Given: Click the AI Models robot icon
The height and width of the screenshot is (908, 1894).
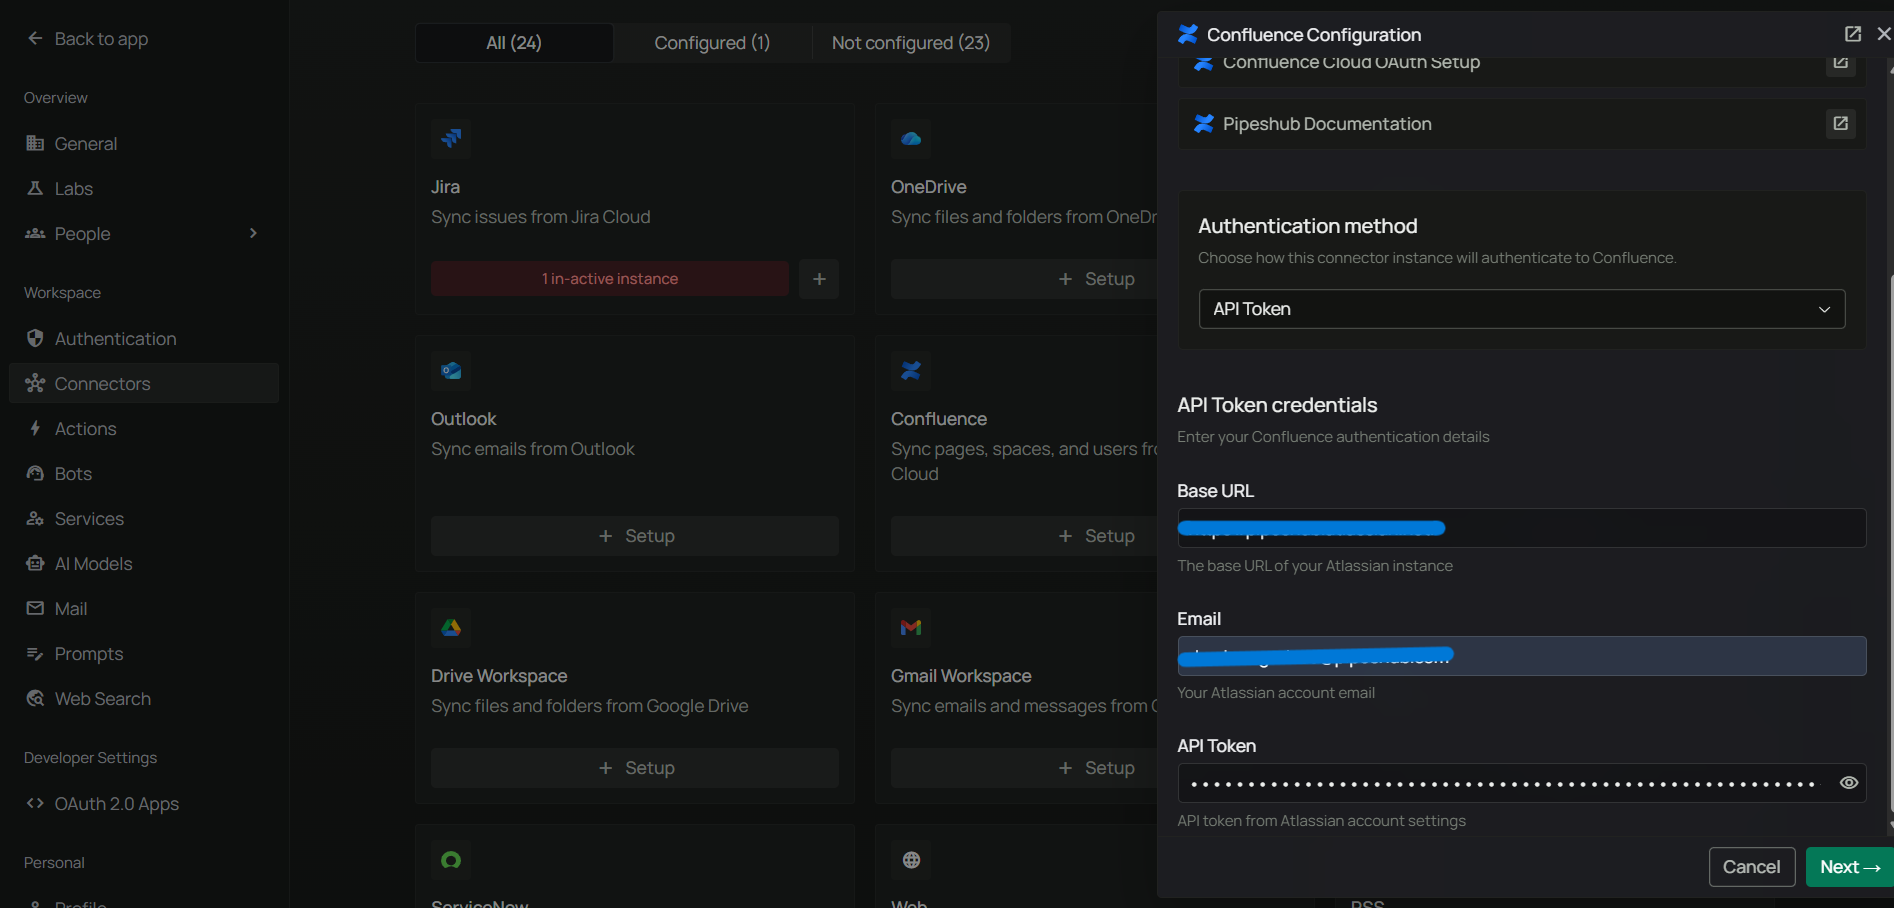Looking at the screenshot, I should pyautogui.click(x=35, y=564).
